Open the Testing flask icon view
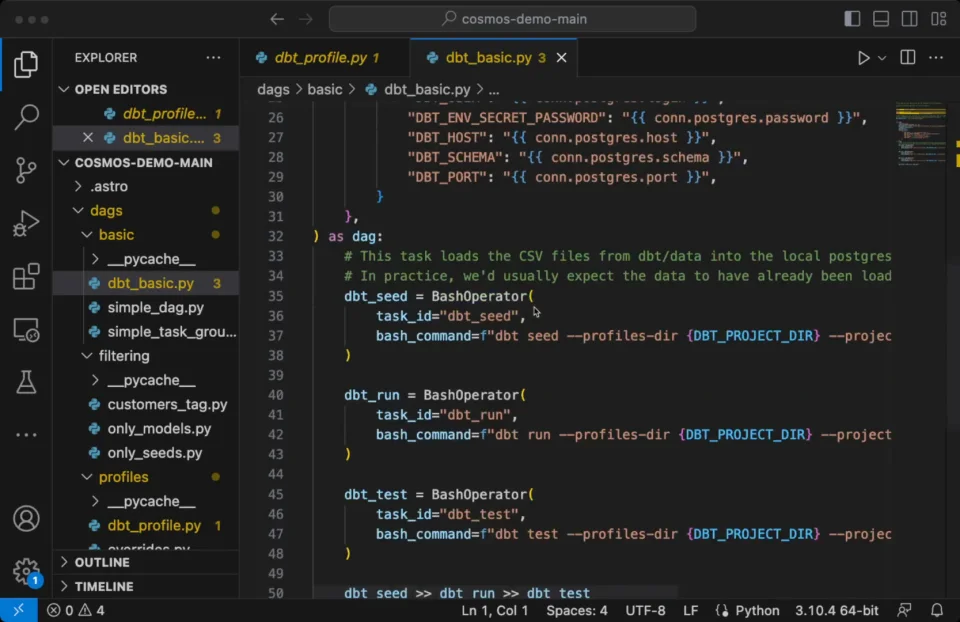960x622 pixels. point(26,381)
